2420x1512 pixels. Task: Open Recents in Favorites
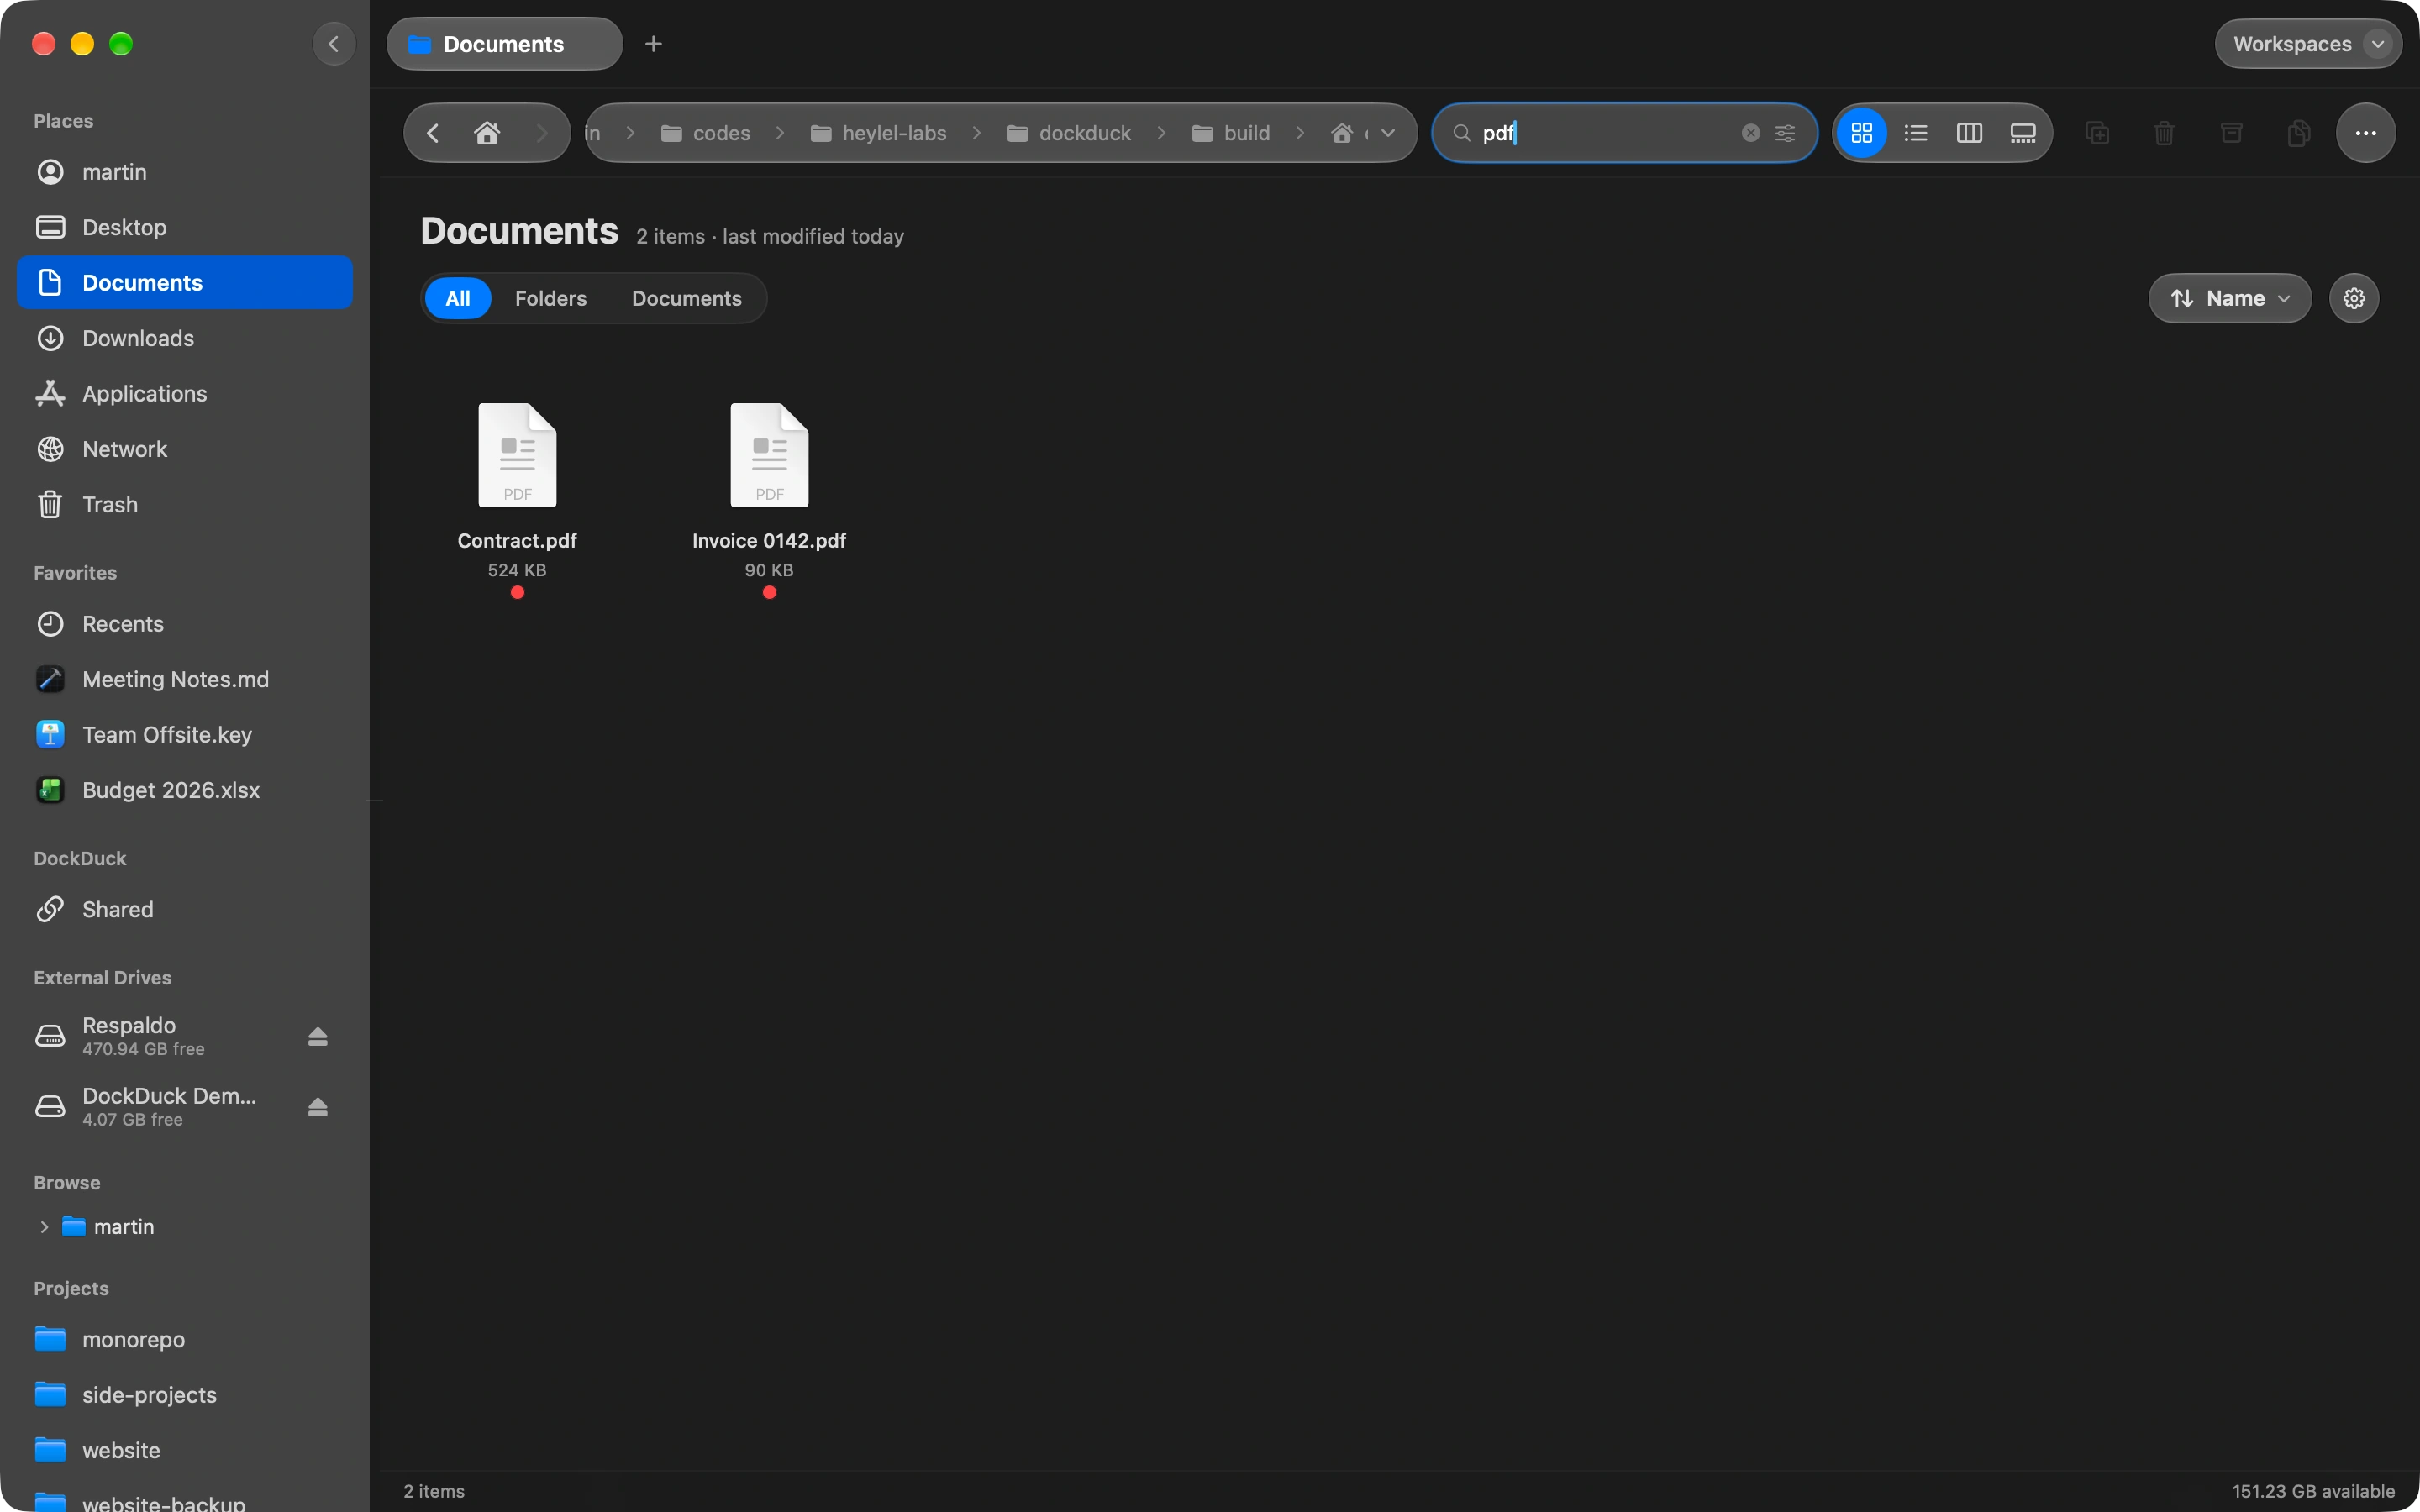point(185,624)
